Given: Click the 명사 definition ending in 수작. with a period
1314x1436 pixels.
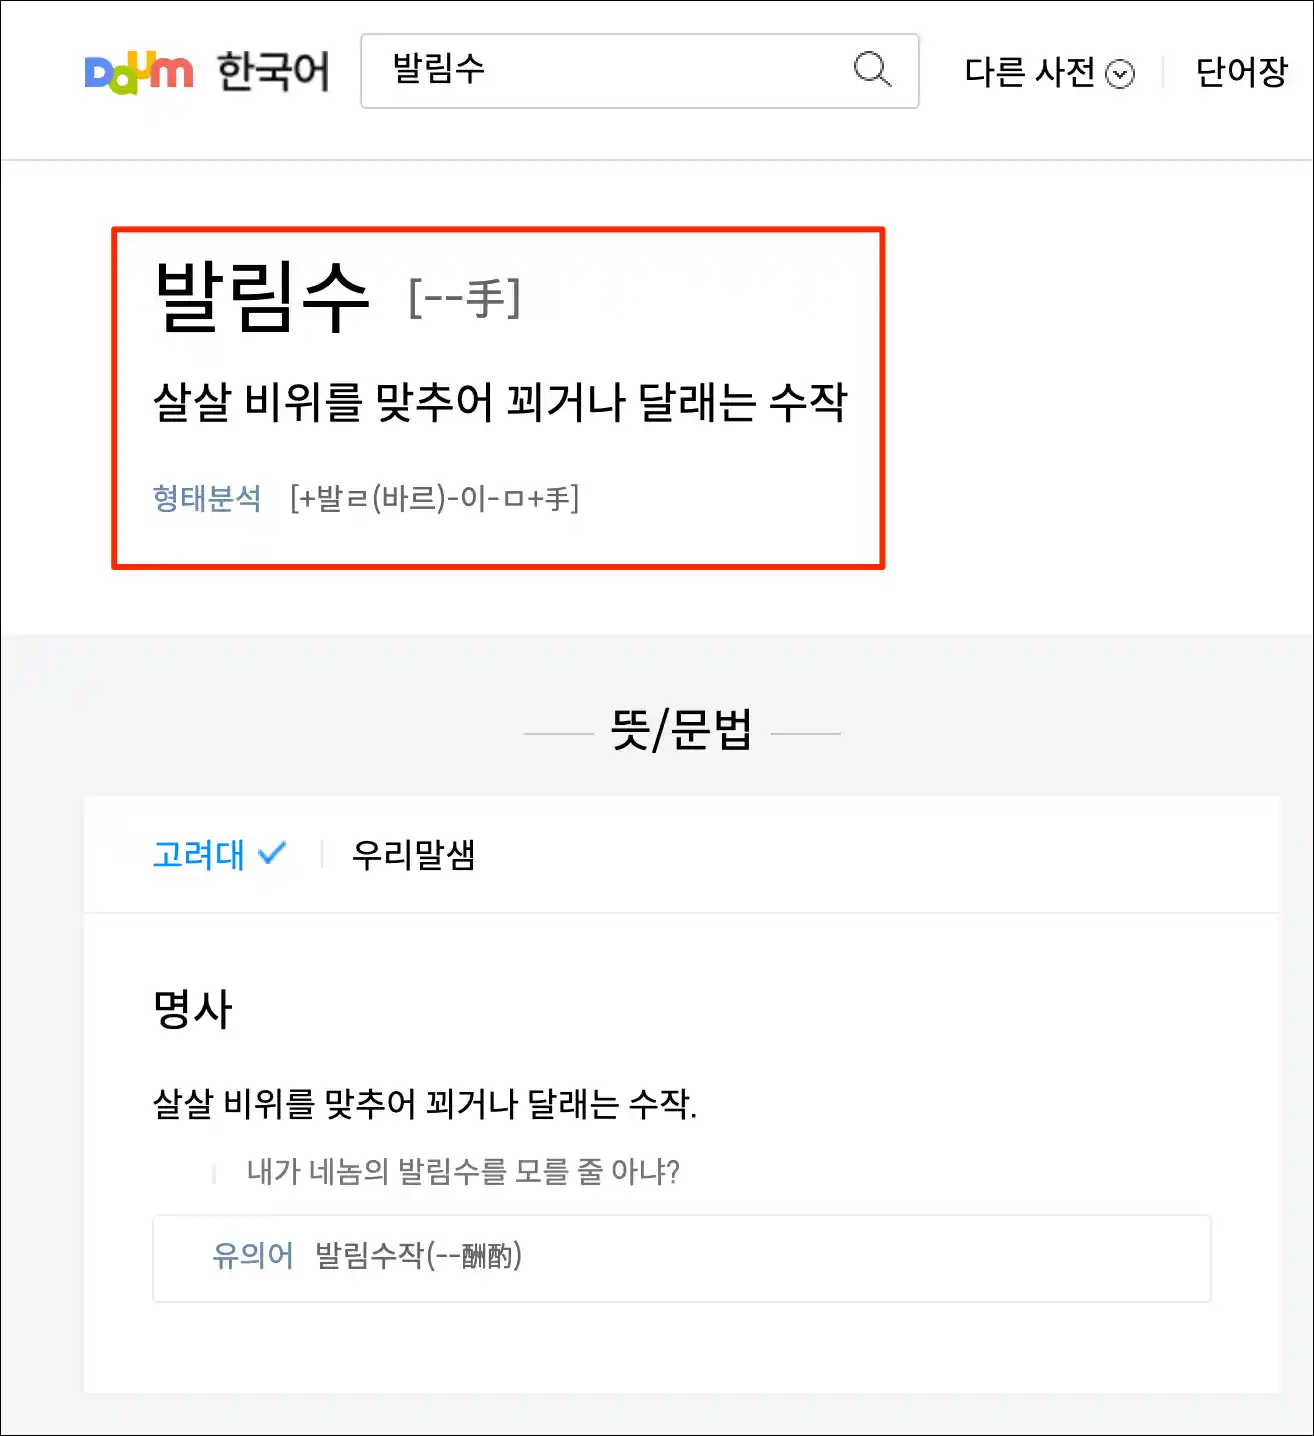Looking at the screenshot, I should (x=425, y=1104).
